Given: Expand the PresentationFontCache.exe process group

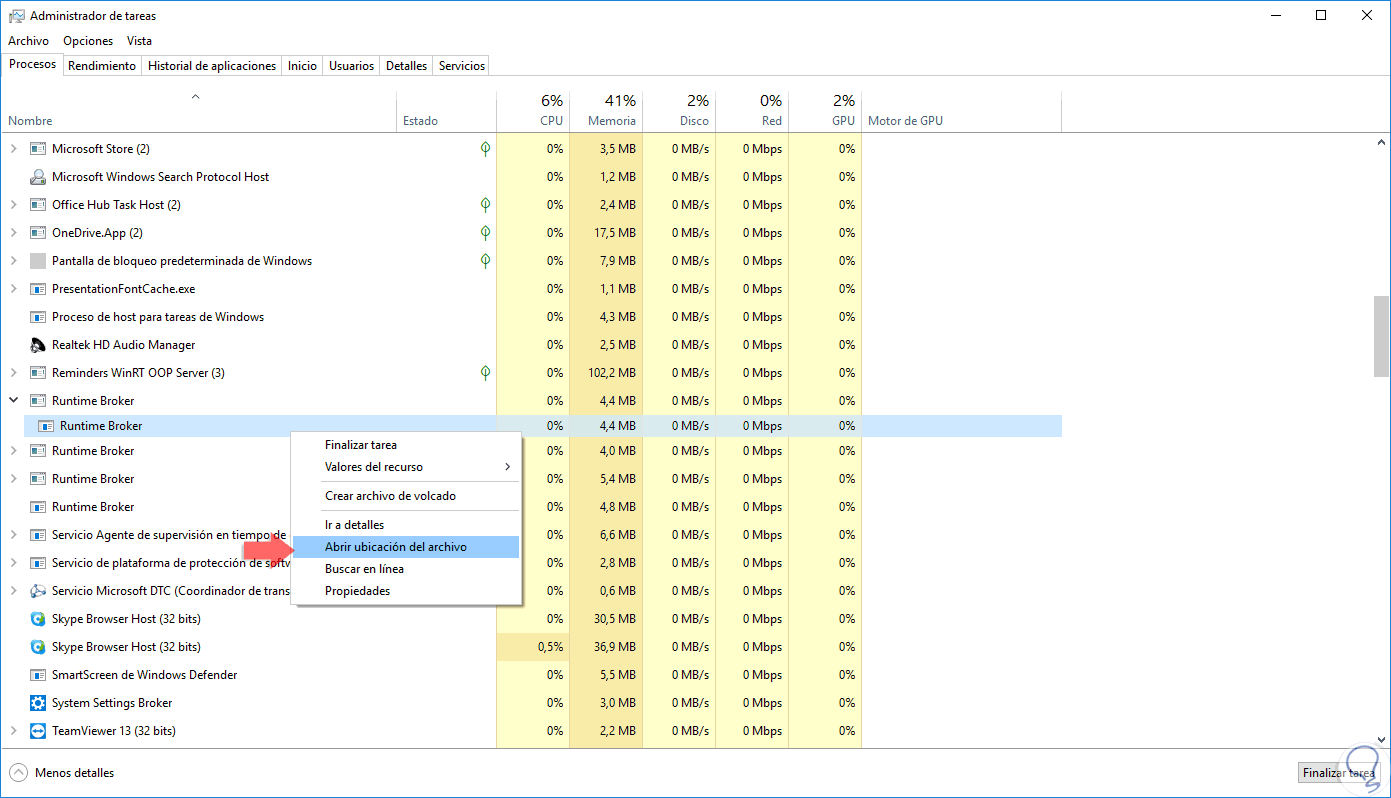Looking at the screenshot, I should click(13, 289).
